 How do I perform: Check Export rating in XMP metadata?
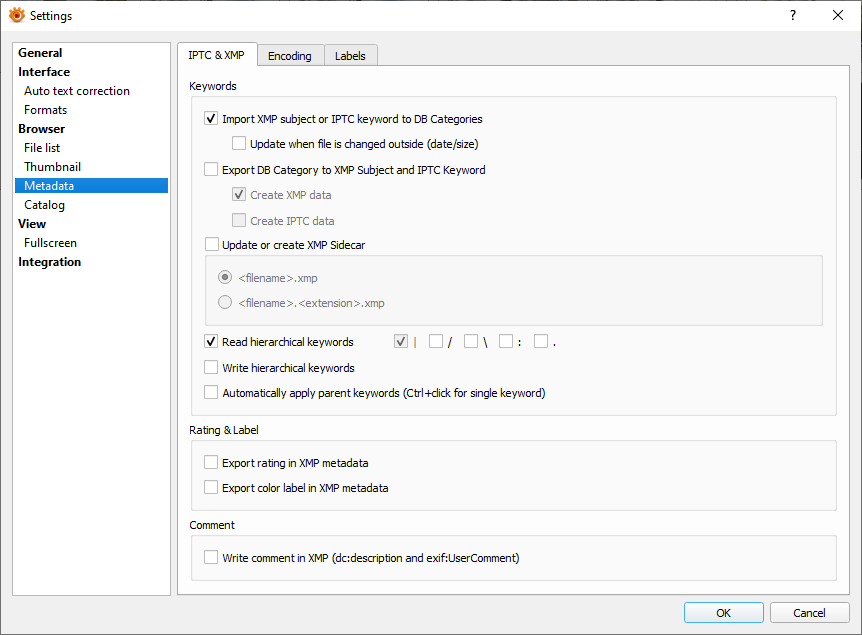211,463
